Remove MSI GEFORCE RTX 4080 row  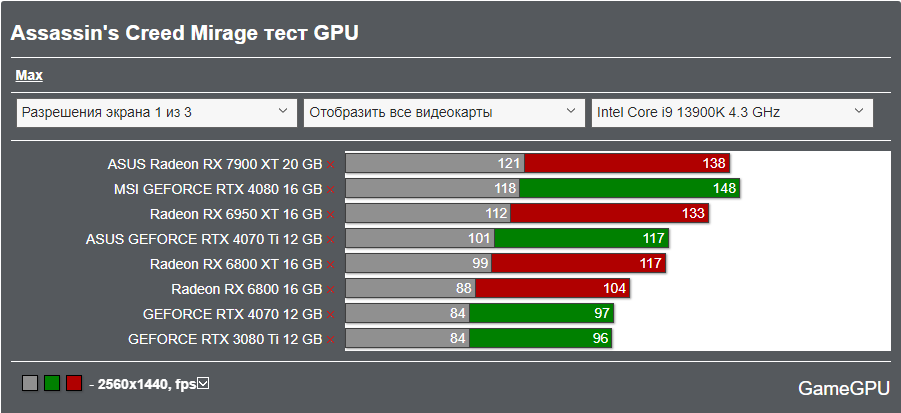coord(331,189)
